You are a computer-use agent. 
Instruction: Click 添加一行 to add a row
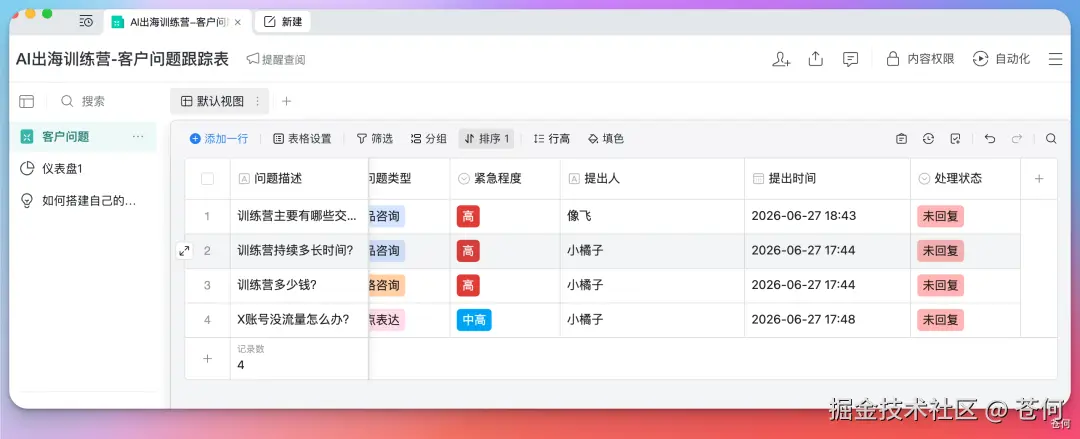(218, 139)
